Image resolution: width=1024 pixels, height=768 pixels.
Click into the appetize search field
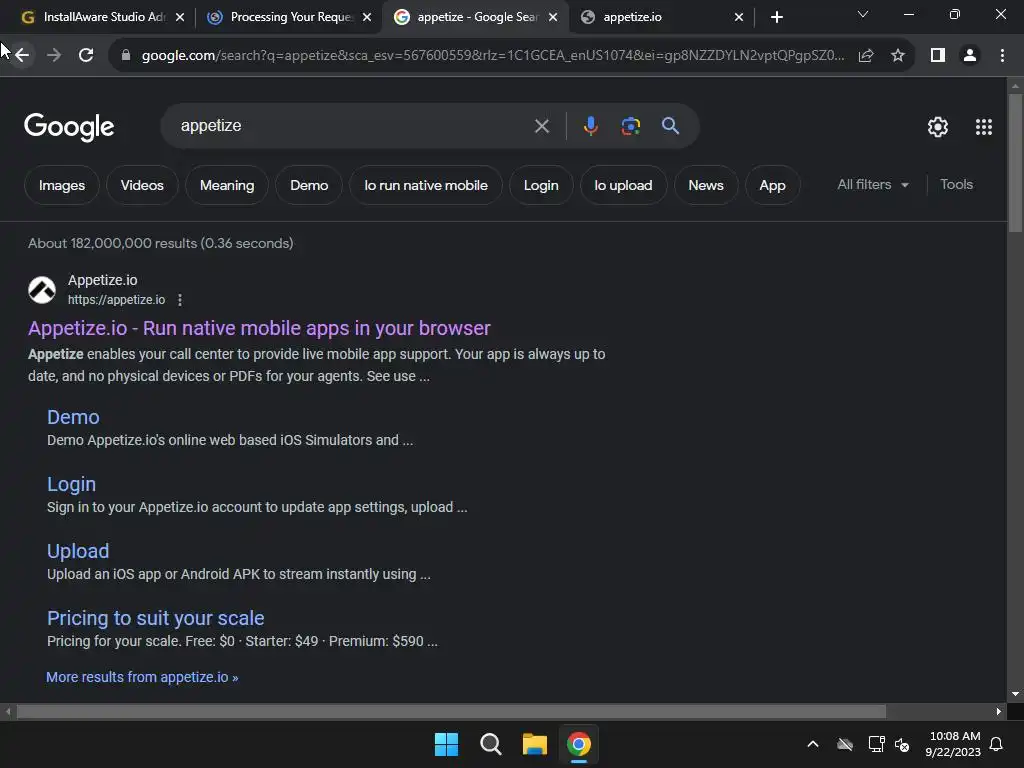click(x=353, y=126)
